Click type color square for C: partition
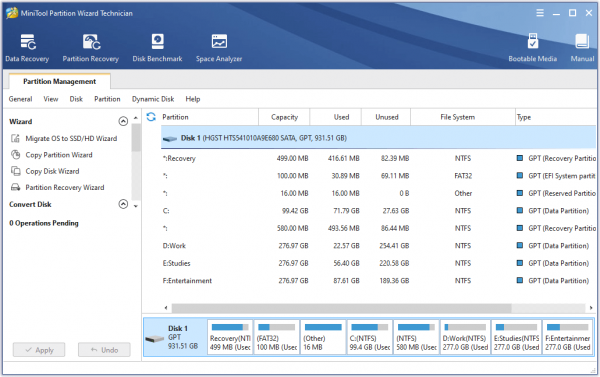The height and width of the screenshot is (377, 600). pyautogui.click(x=520, y=211)
